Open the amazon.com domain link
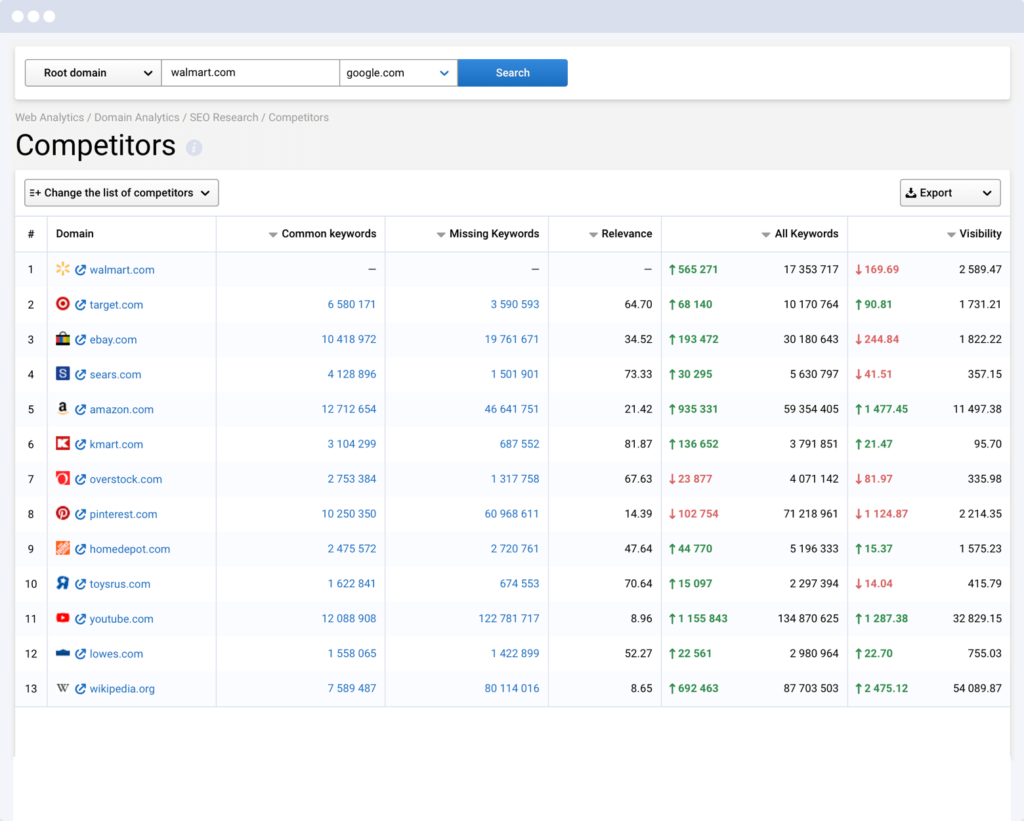1024x821 pixels. 121,410
